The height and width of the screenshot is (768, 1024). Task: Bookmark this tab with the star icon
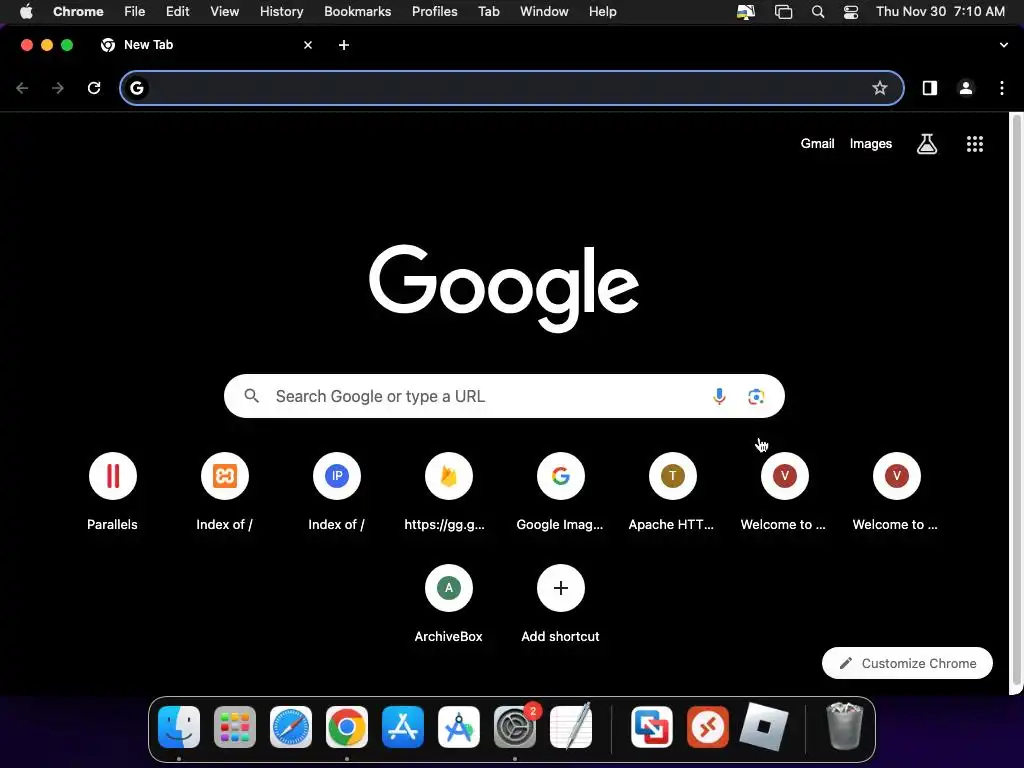coord(880,88)
